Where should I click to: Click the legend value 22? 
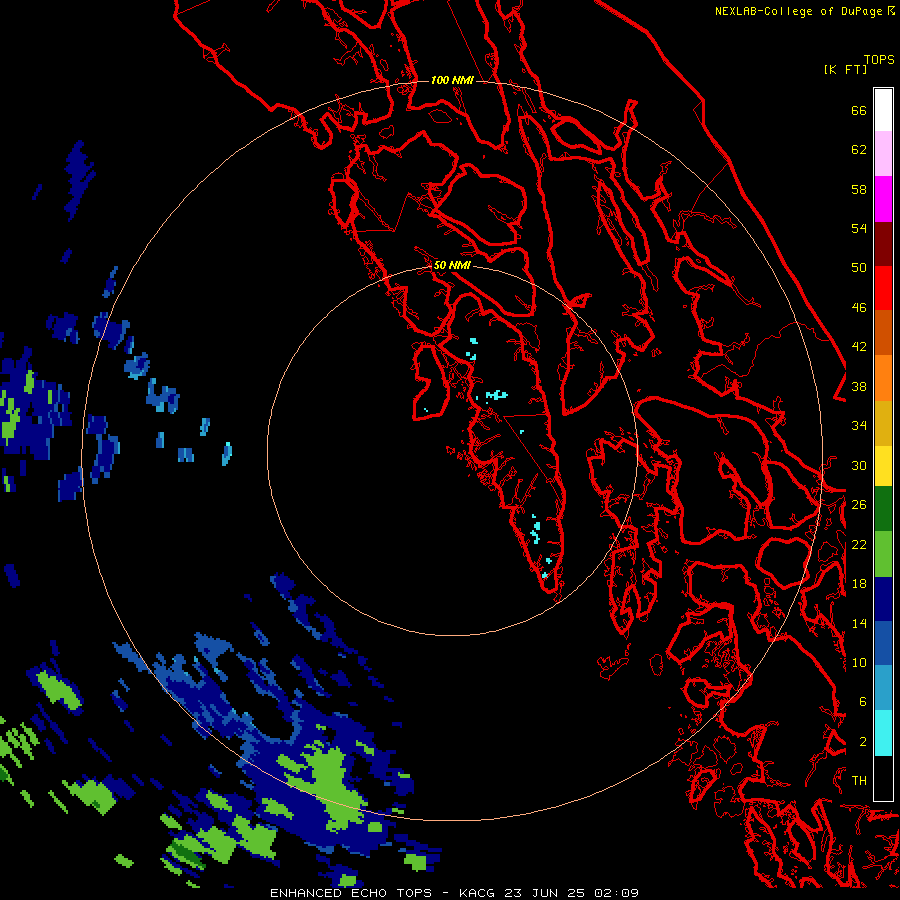tap(859, 544)
